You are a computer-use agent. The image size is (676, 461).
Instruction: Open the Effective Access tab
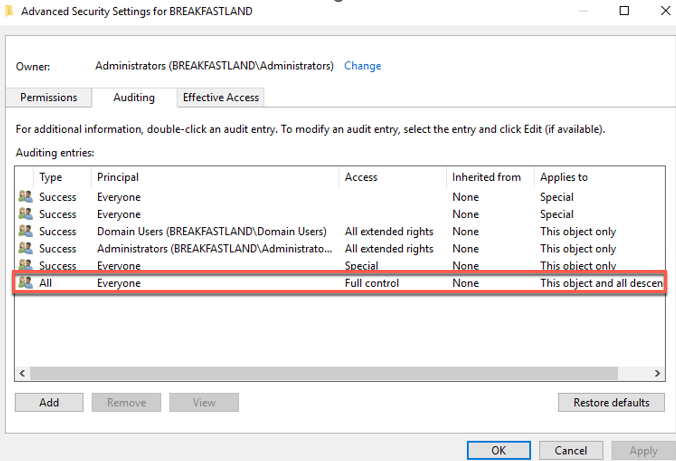(x=220, y=98)
